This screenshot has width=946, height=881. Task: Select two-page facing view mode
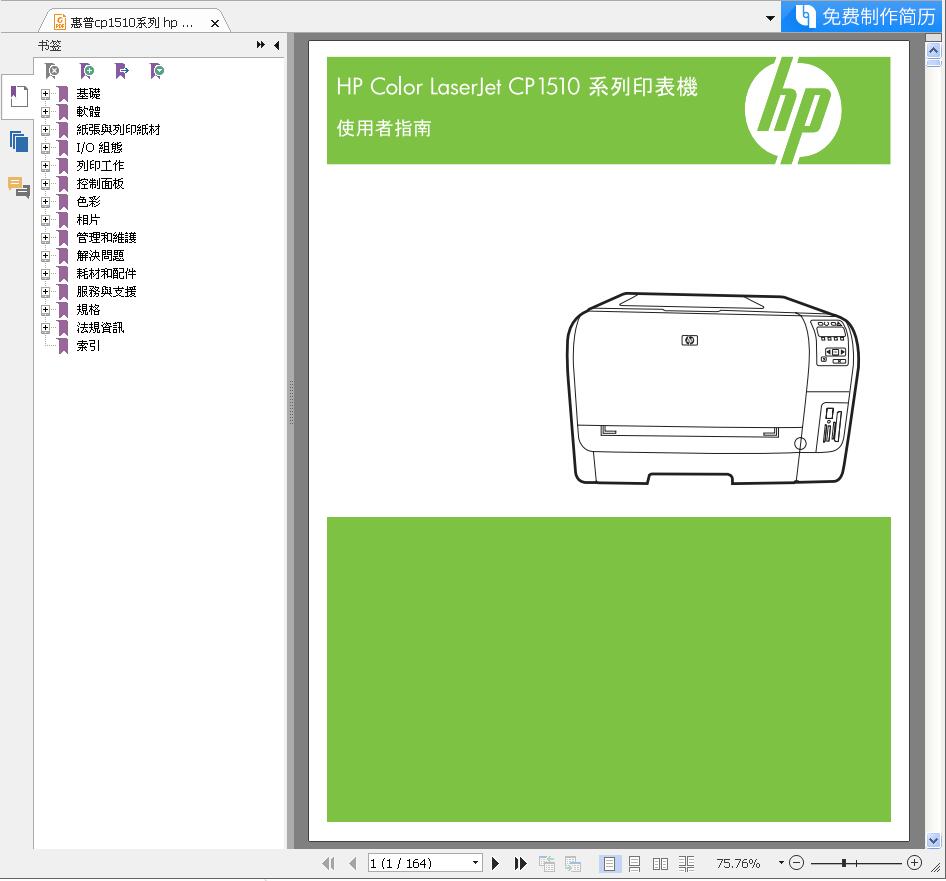click(660, 864)
